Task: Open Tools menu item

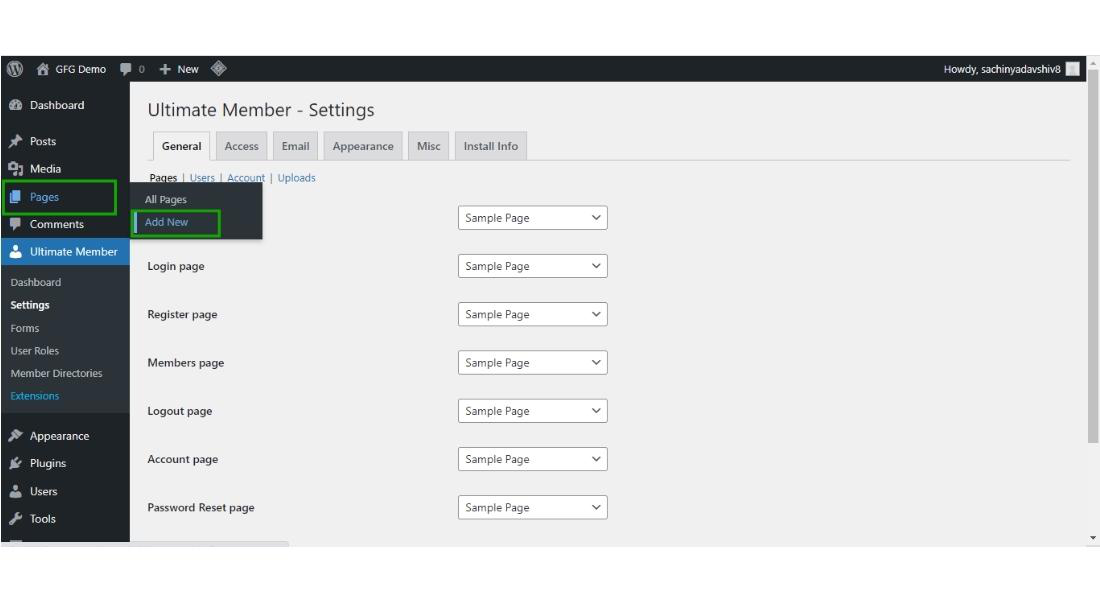Action: pyautogui.click(x=42, y=519)
